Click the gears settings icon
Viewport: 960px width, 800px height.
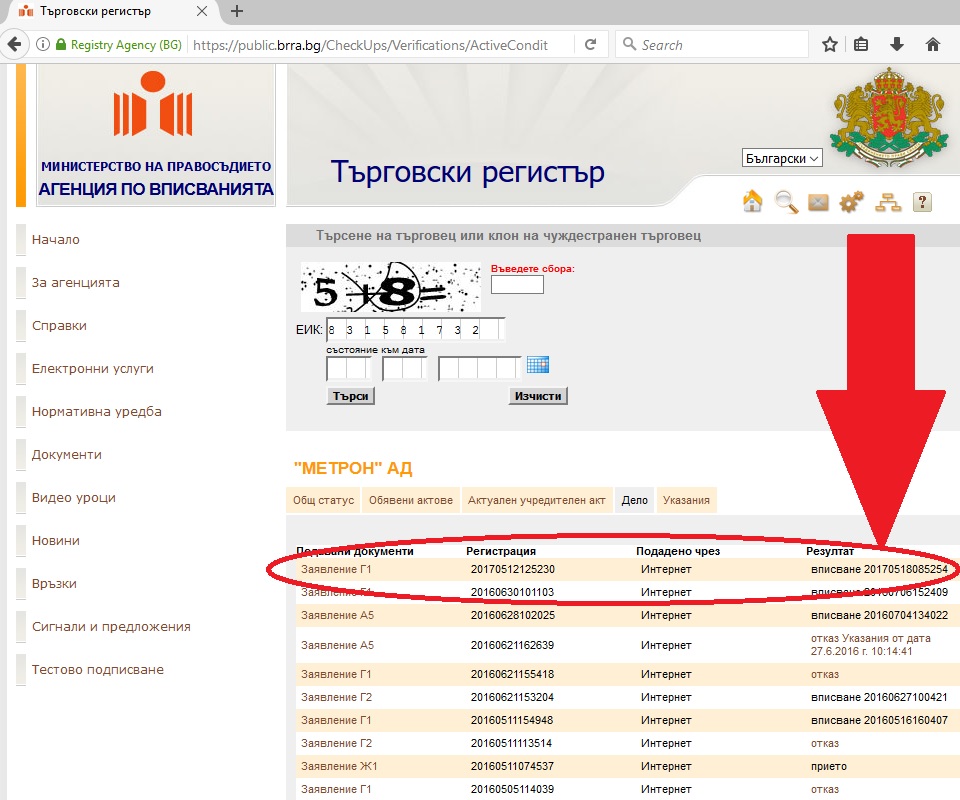[851, 202]
